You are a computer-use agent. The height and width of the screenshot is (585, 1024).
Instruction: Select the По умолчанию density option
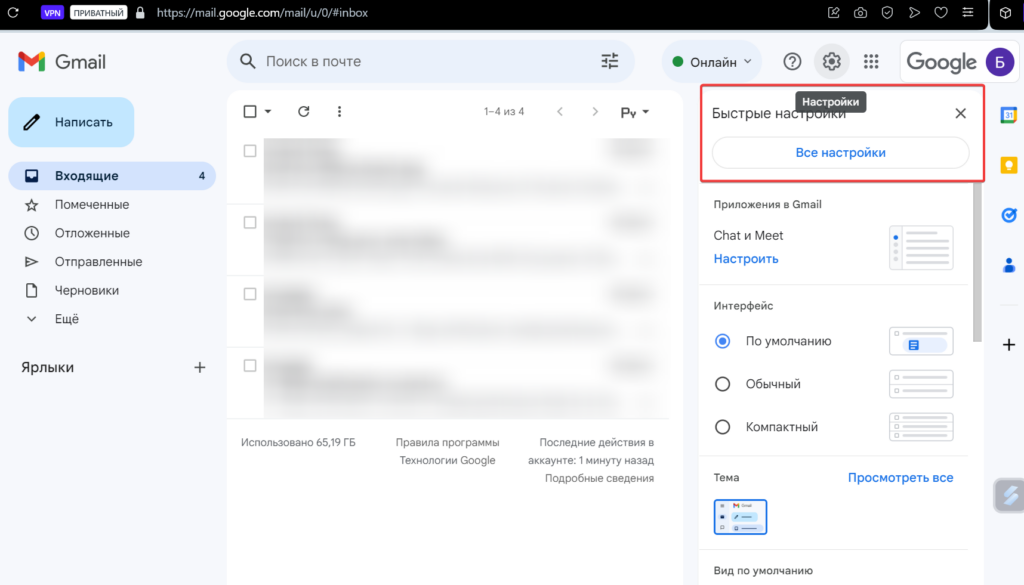(x=722, y=341)
